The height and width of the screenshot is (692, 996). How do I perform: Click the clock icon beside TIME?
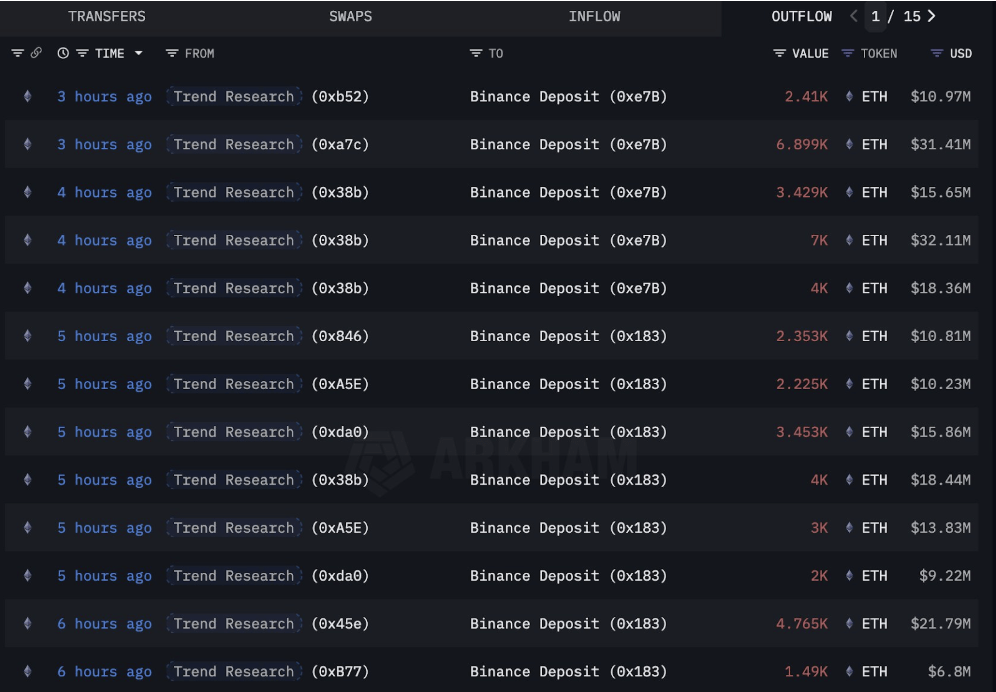coord(63,54)
